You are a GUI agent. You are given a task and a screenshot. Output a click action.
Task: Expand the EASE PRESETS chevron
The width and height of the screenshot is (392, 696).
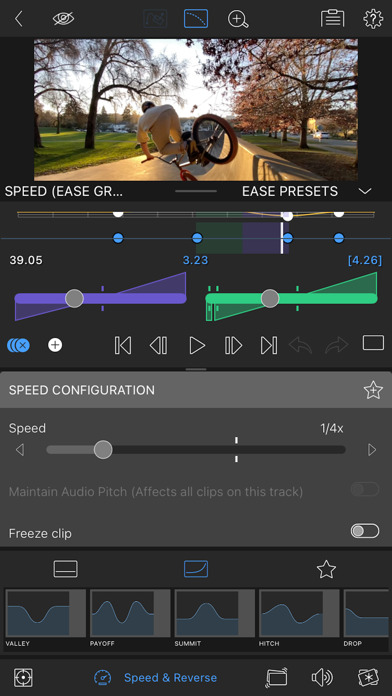365,191
